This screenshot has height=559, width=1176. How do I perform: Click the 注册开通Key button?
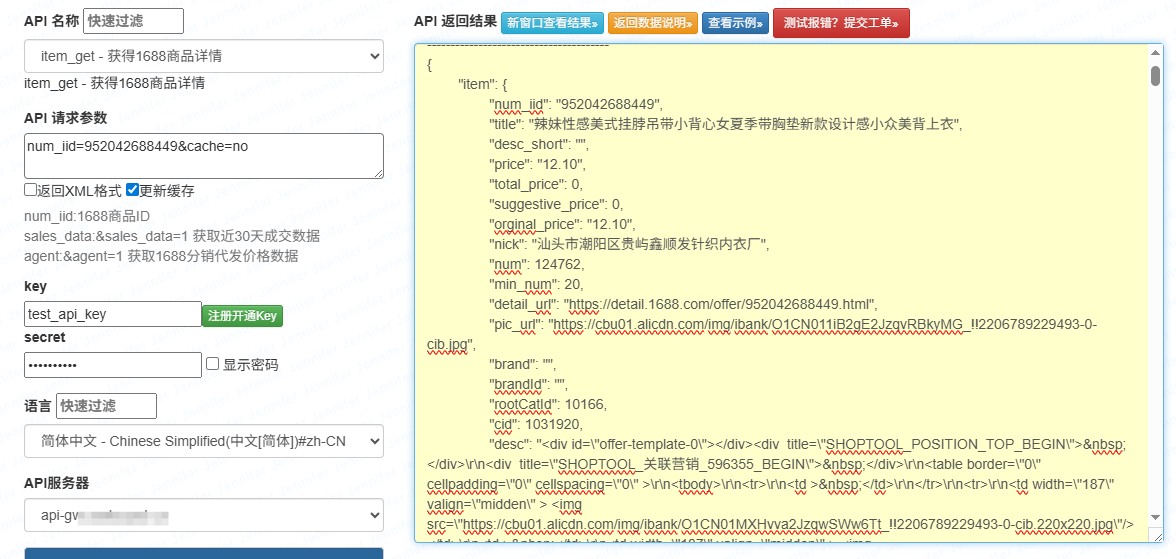pos(242,315)
